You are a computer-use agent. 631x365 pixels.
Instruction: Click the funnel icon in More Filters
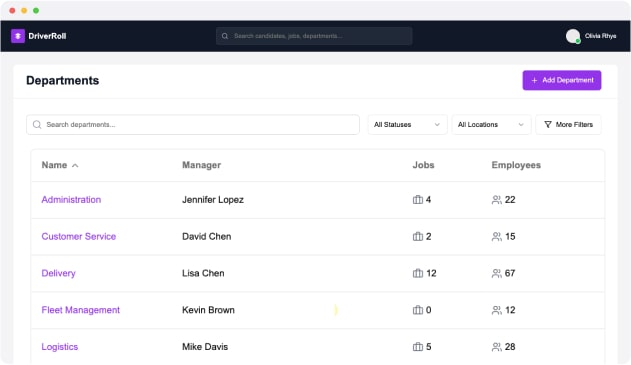[548, 125]
